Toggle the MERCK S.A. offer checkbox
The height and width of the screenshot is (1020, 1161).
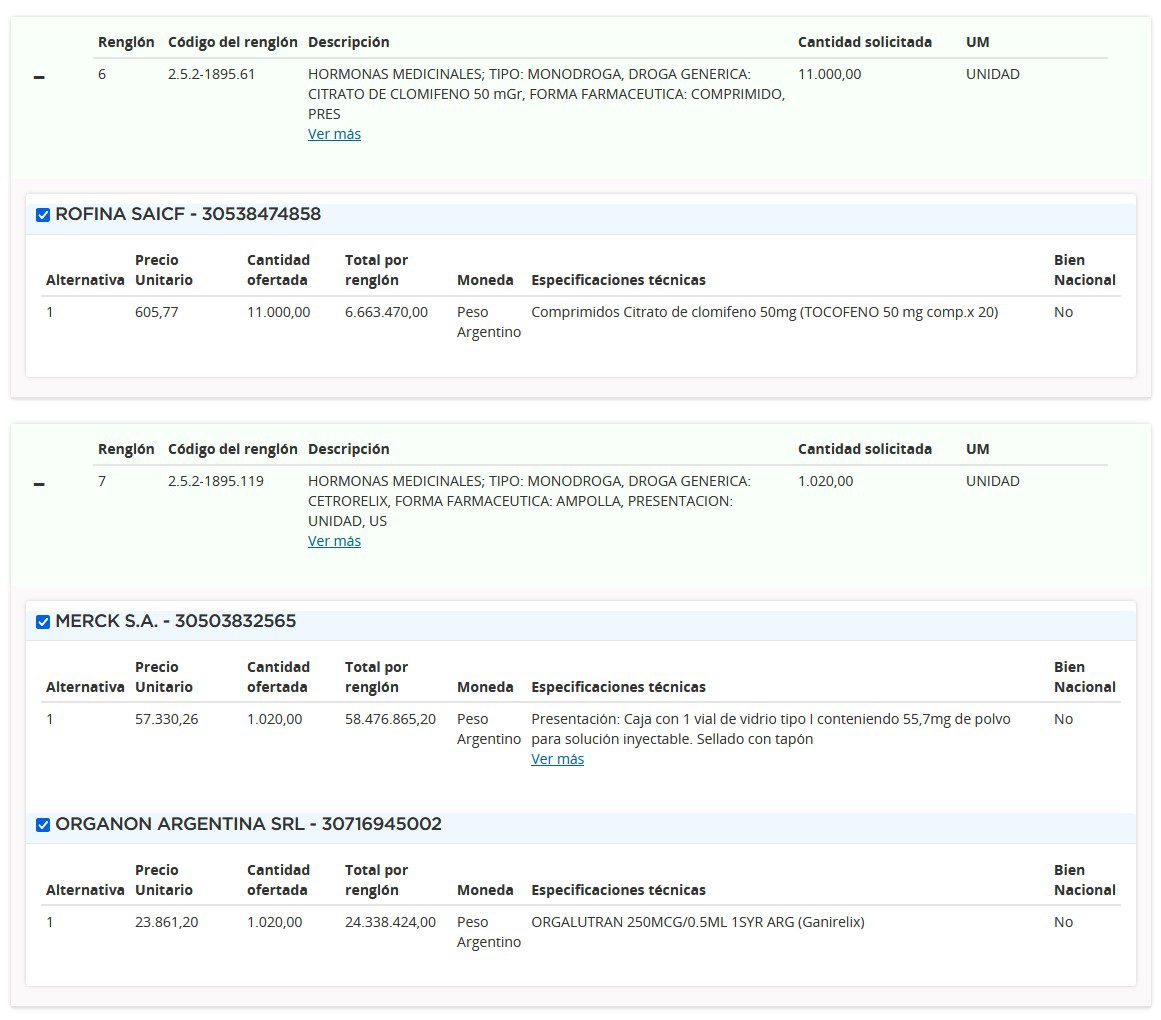[43, 622]
